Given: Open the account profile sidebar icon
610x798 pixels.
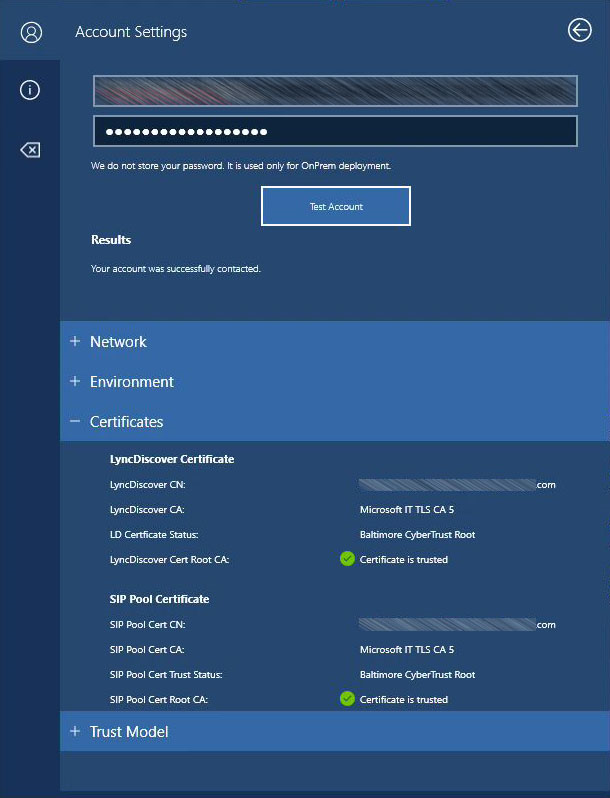Looking at the screenshot, I should click(30, 32).
